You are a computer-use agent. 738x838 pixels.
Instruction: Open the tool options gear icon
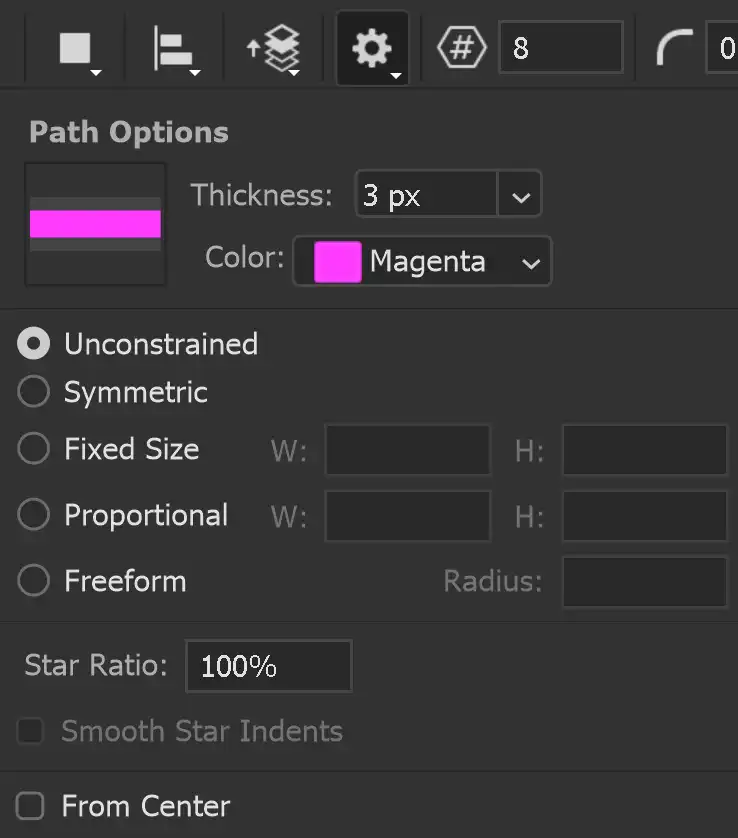tap(371, 44)
